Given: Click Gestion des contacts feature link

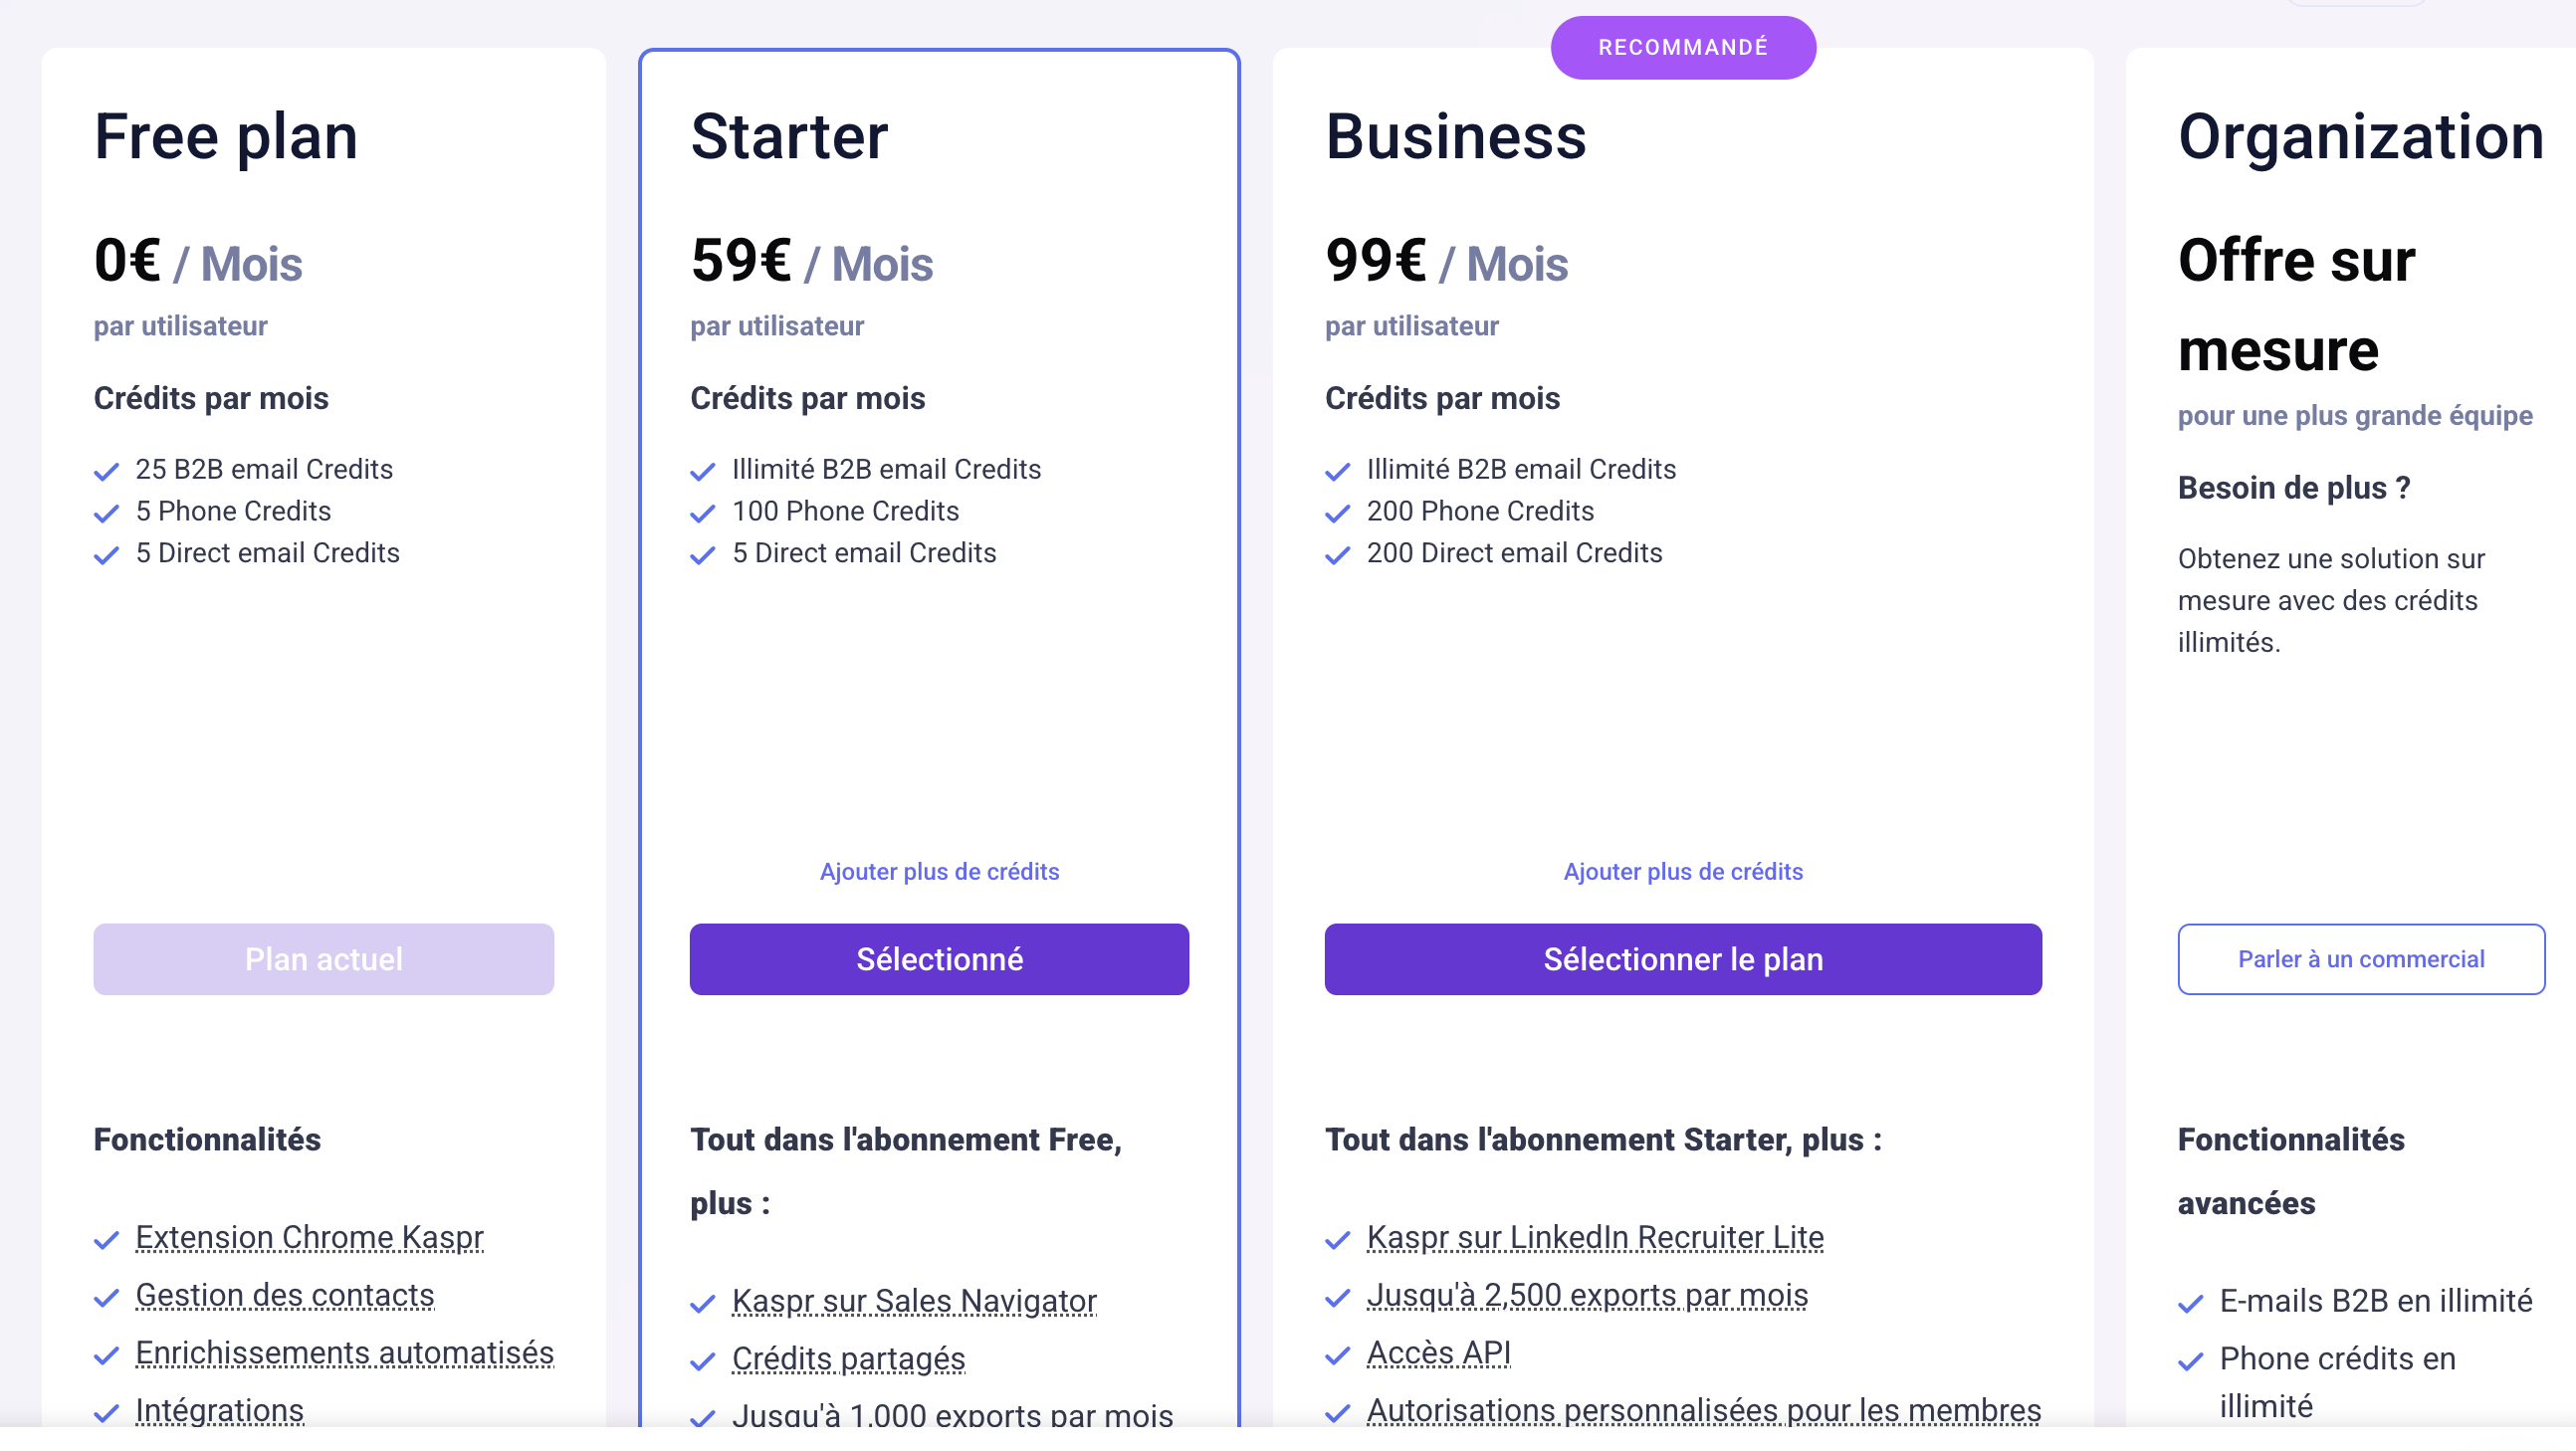Looking at the screenshot, I should [x=285, y=1296].
